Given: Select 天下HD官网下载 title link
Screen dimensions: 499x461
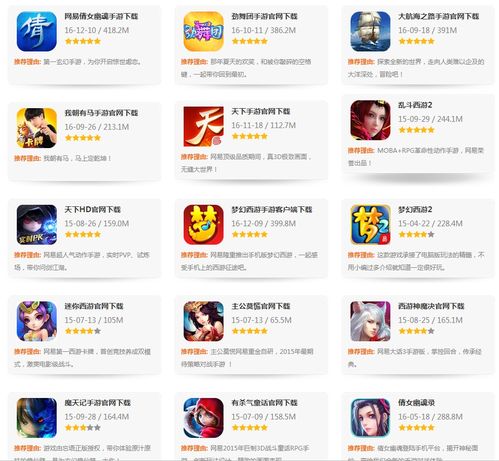Looking at the screenshot, I should tap(92, 210).
